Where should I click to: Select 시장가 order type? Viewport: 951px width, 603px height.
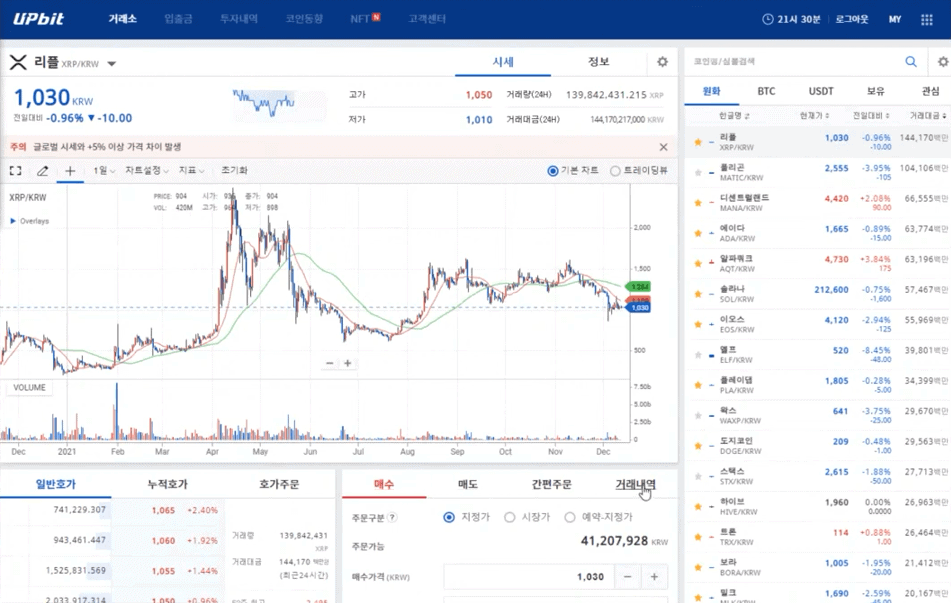(509, 517)
